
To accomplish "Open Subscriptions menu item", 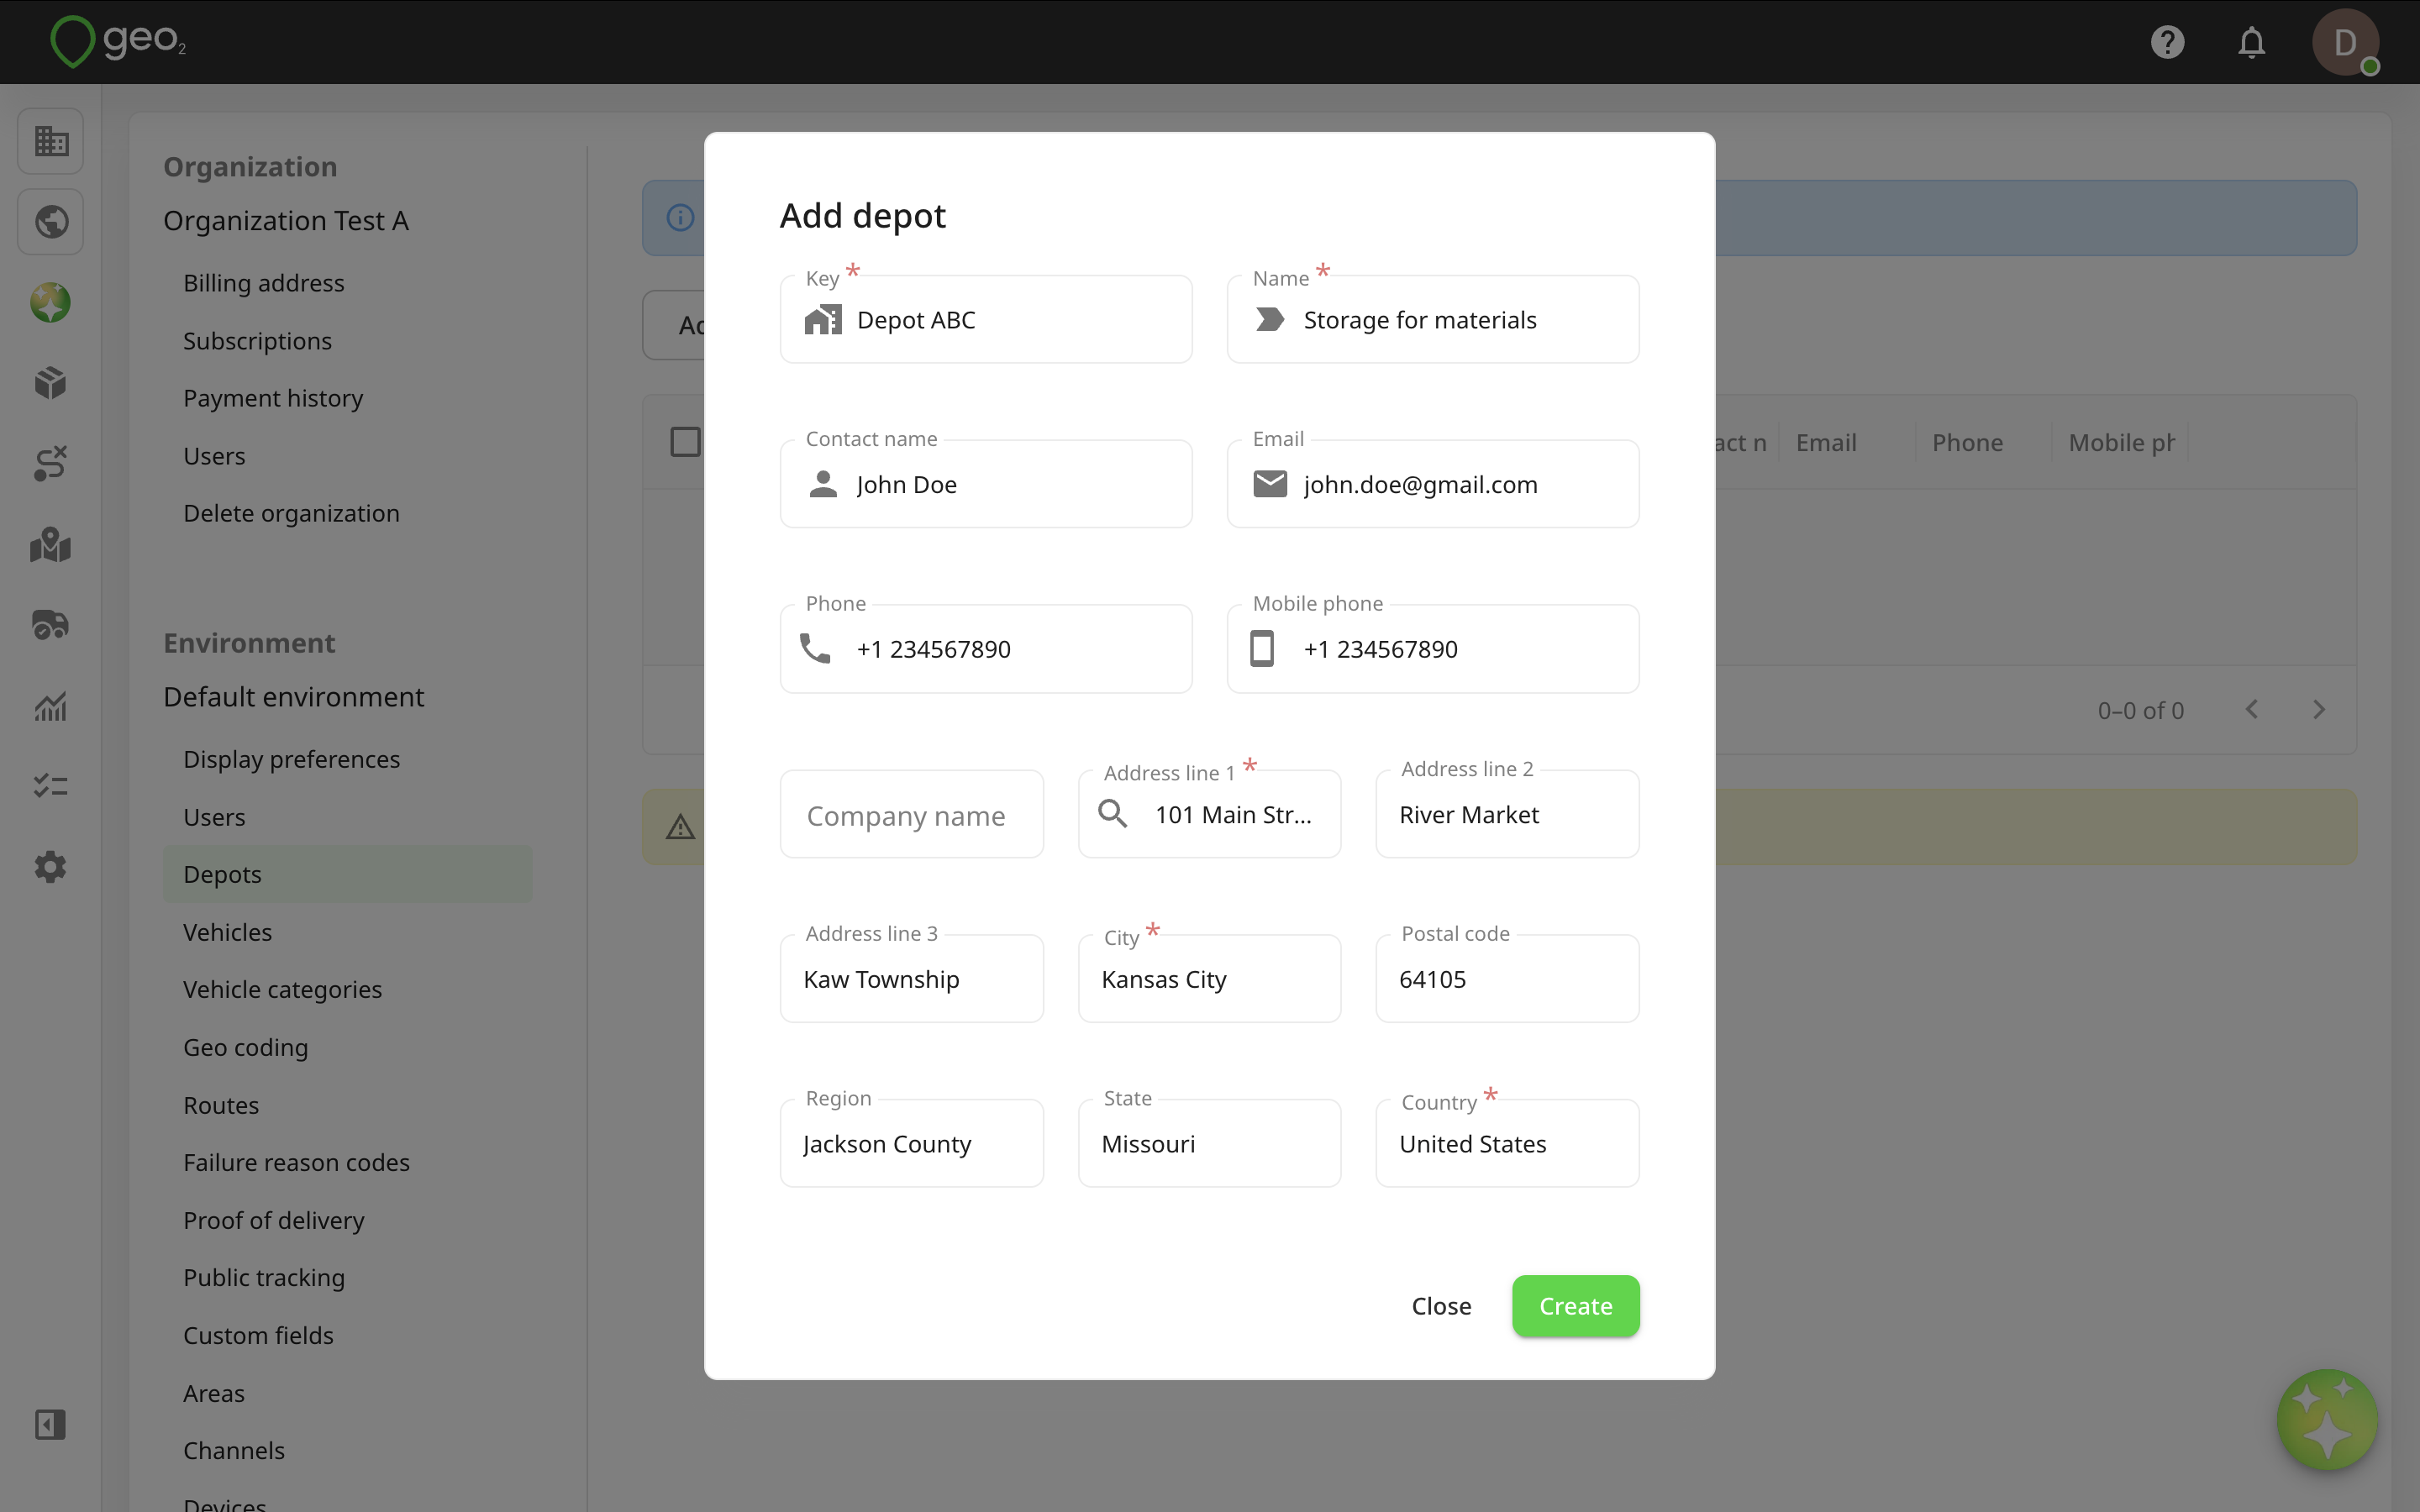I will (x=257, y=341).
